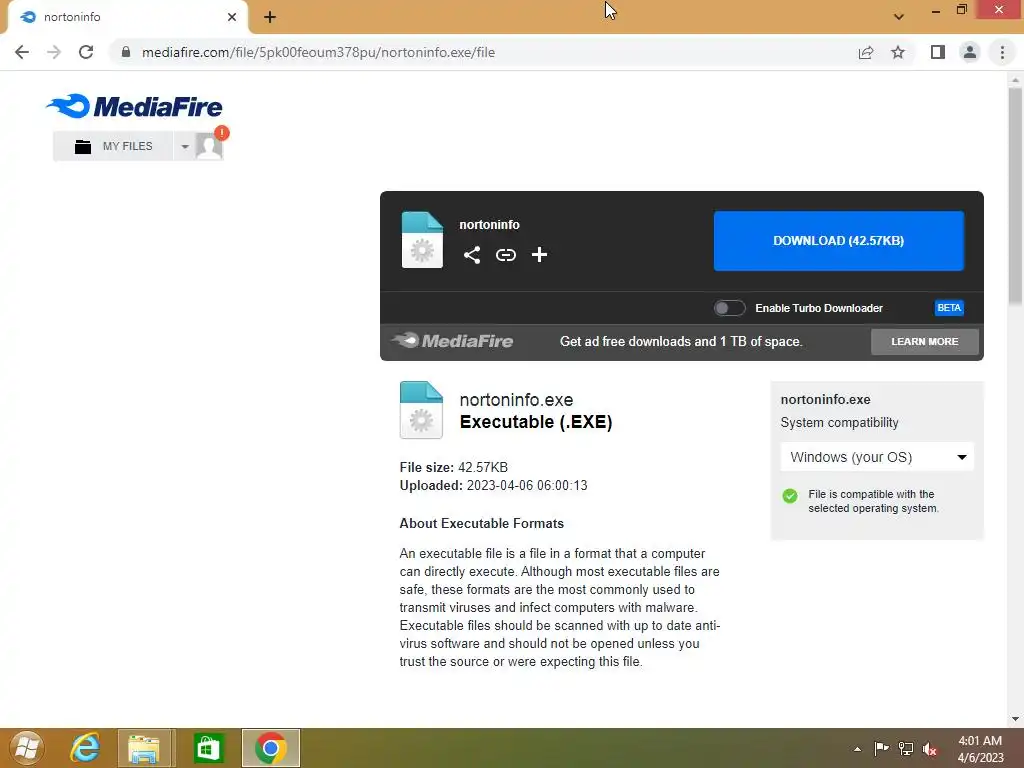This screenshot has width=1024, height=768.
Task: Launch Internet Explorer from taskbar
Action: click(x=85, y=748)
